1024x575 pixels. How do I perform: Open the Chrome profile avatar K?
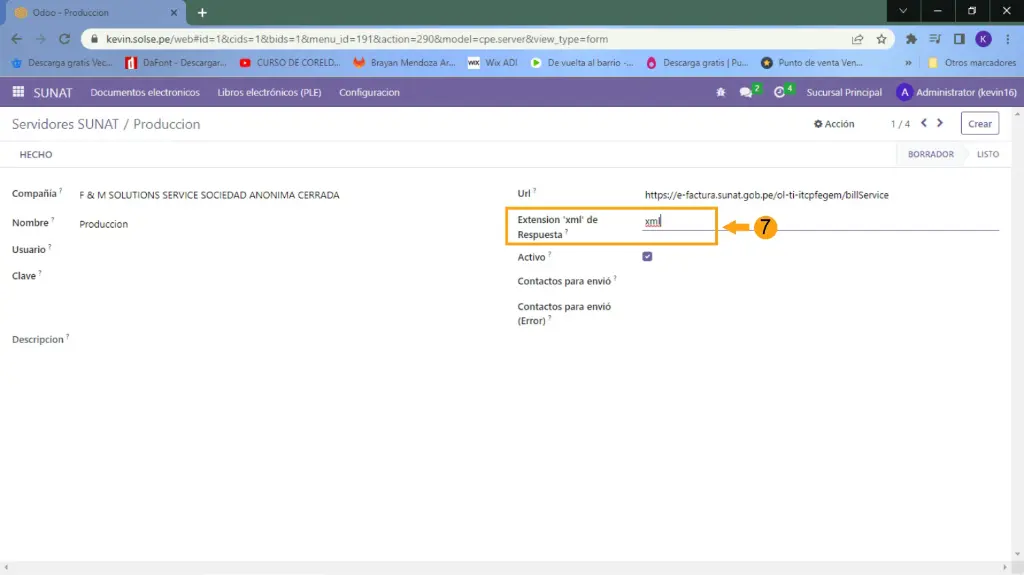click(983, 39)
